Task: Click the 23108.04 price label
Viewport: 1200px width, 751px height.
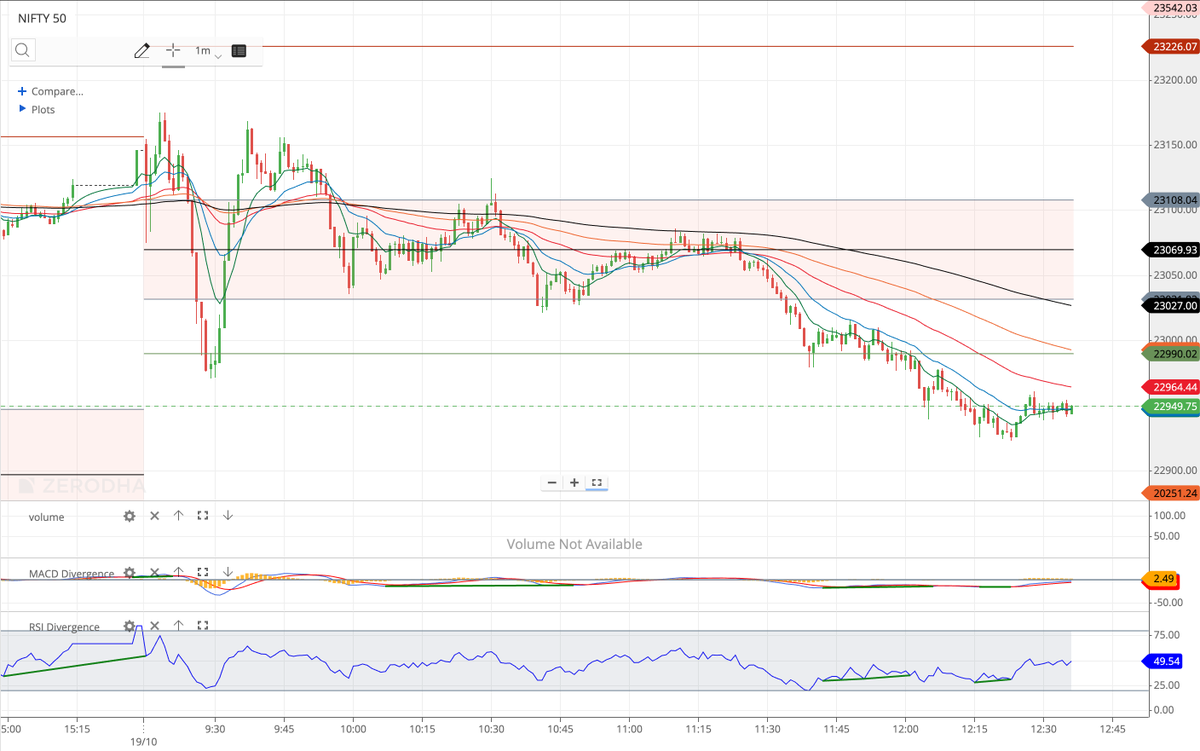Action: coord(1170,200)
